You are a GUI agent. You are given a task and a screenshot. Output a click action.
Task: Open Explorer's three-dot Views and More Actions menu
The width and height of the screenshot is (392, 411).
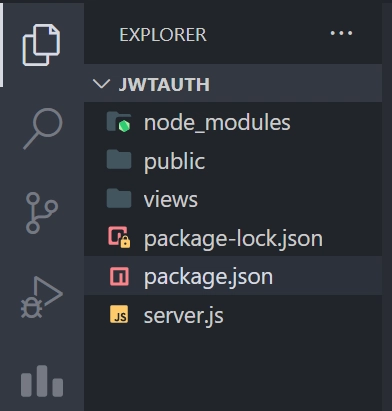tap(341, 33)
